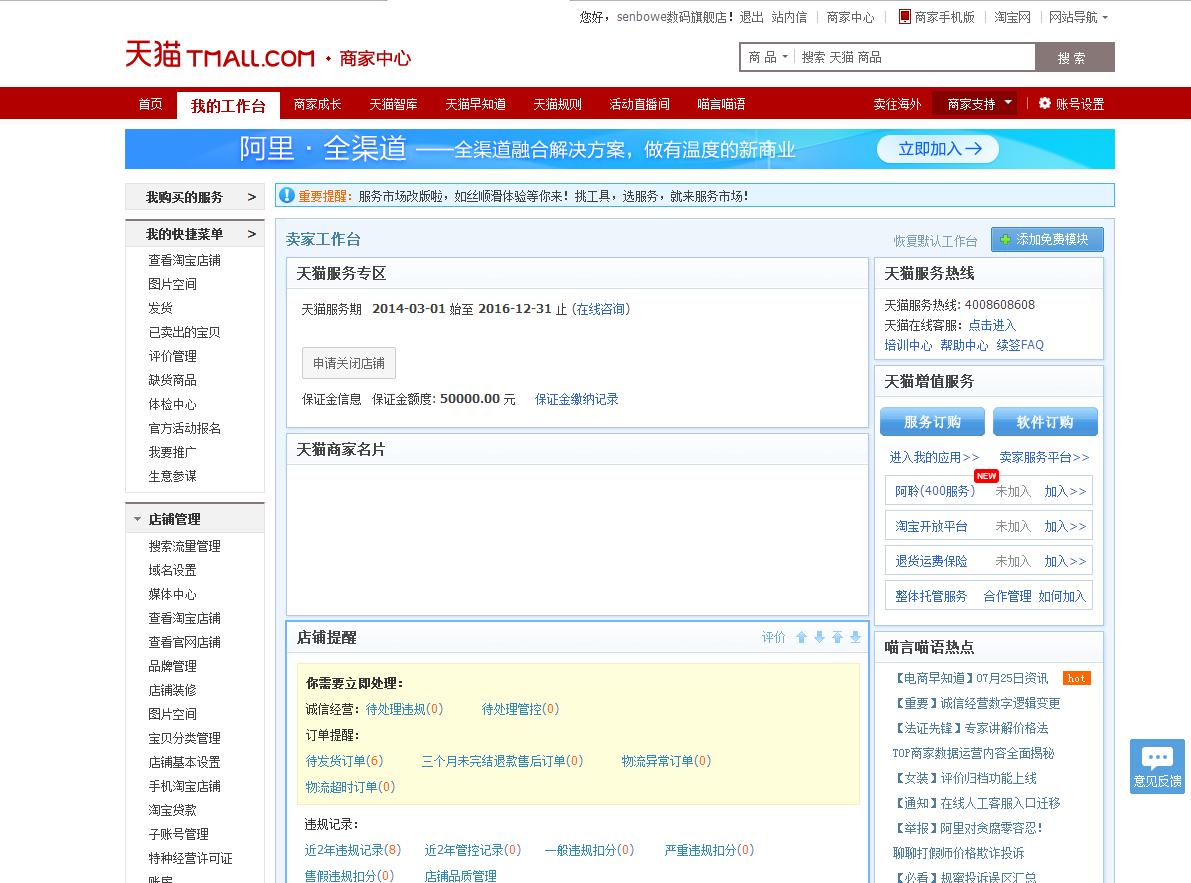
Task: Open 近2年违规记录(8) link
Action: tap(352, 850)
